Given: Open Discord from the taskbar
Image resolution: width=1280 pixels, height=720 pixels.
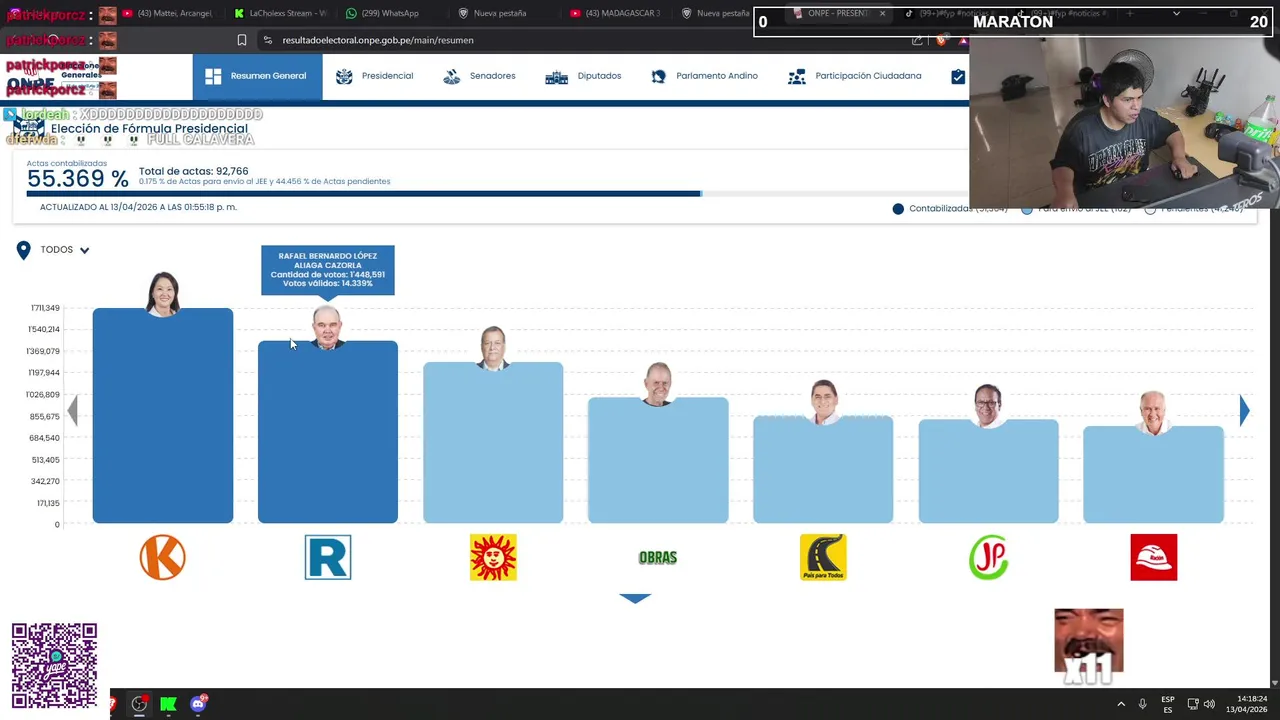Looking at the screenshot, I should (198, 704).
